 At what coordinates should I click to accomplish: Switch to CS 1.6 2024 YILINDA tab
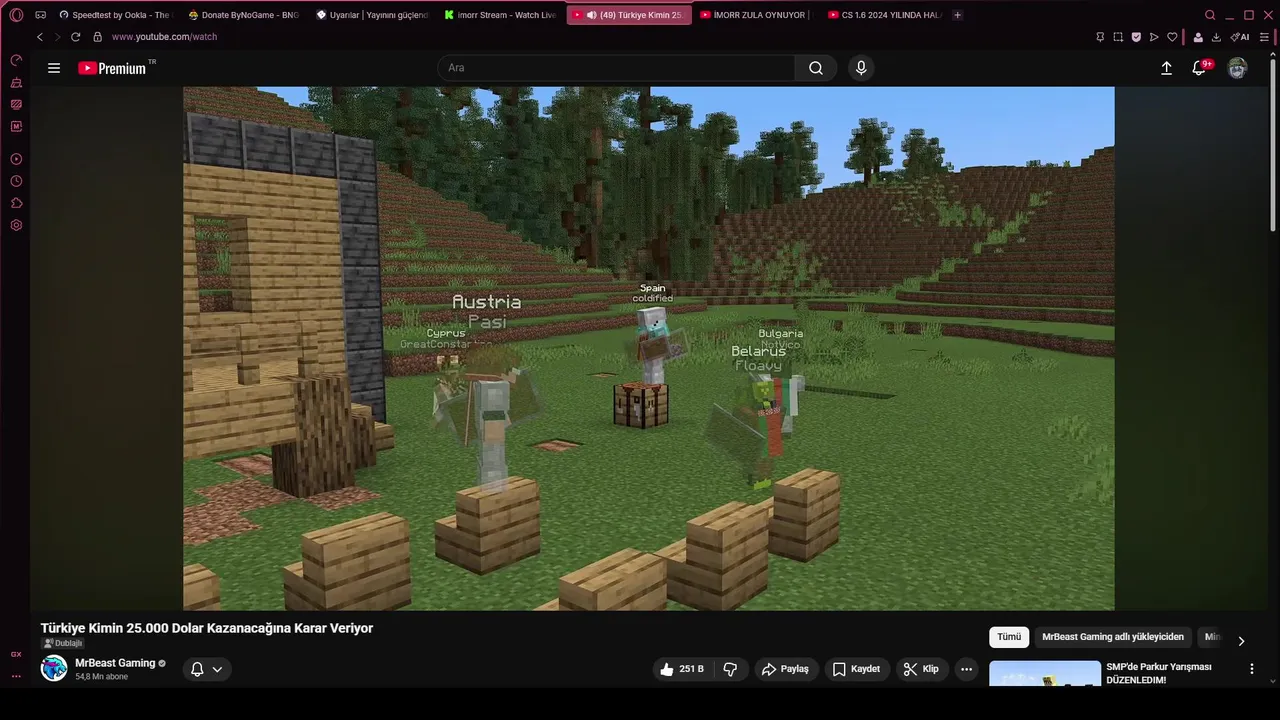pyautogui.click(x=884, y=15)
